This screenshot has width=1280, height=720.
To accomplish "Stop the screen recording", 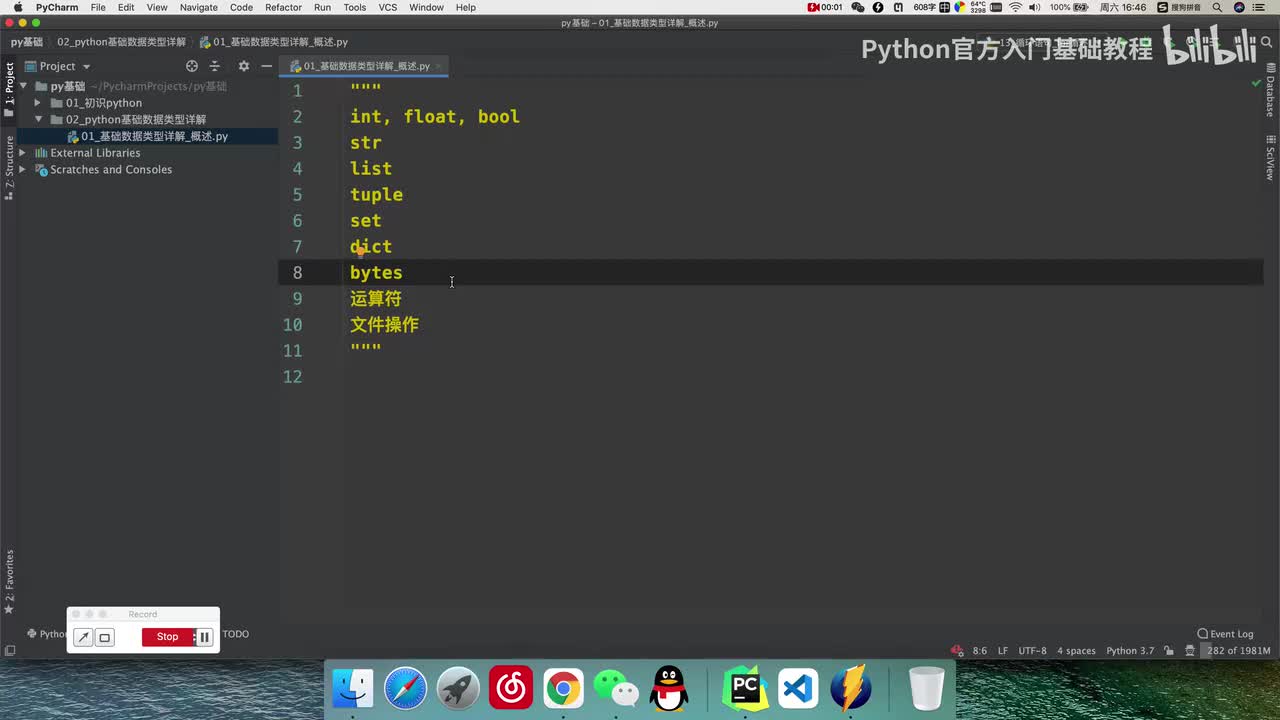I will point(167,637).
